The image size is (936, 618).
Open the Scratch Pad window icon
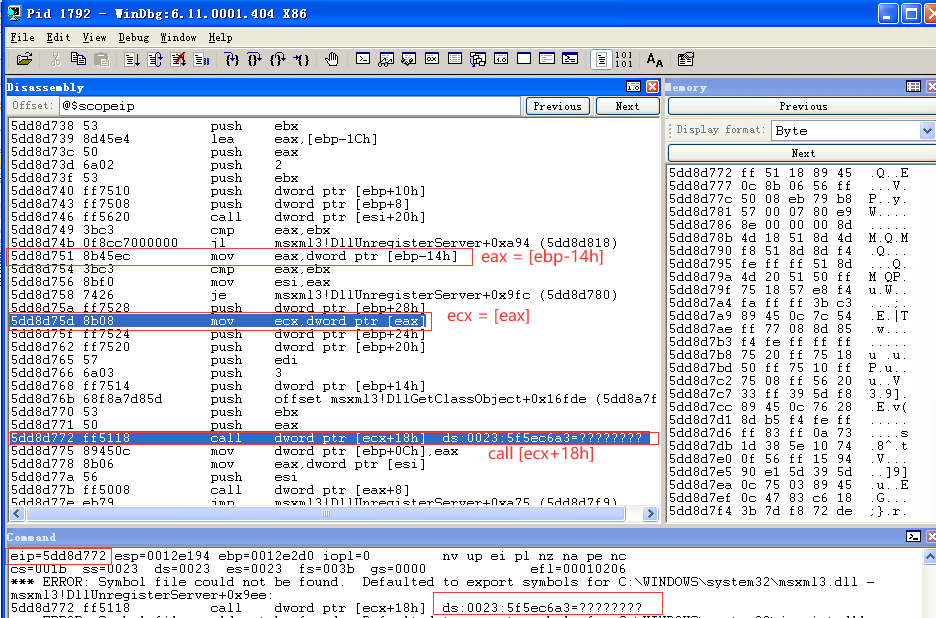(524, 59)
